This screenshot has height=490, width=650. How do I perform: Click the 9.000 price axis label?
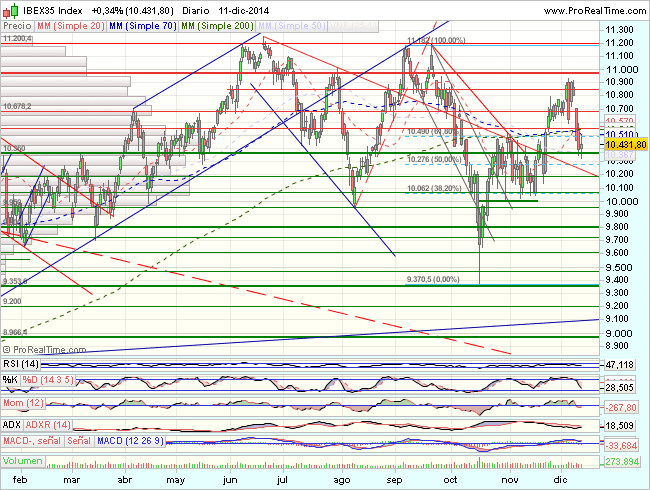(619, 334)
